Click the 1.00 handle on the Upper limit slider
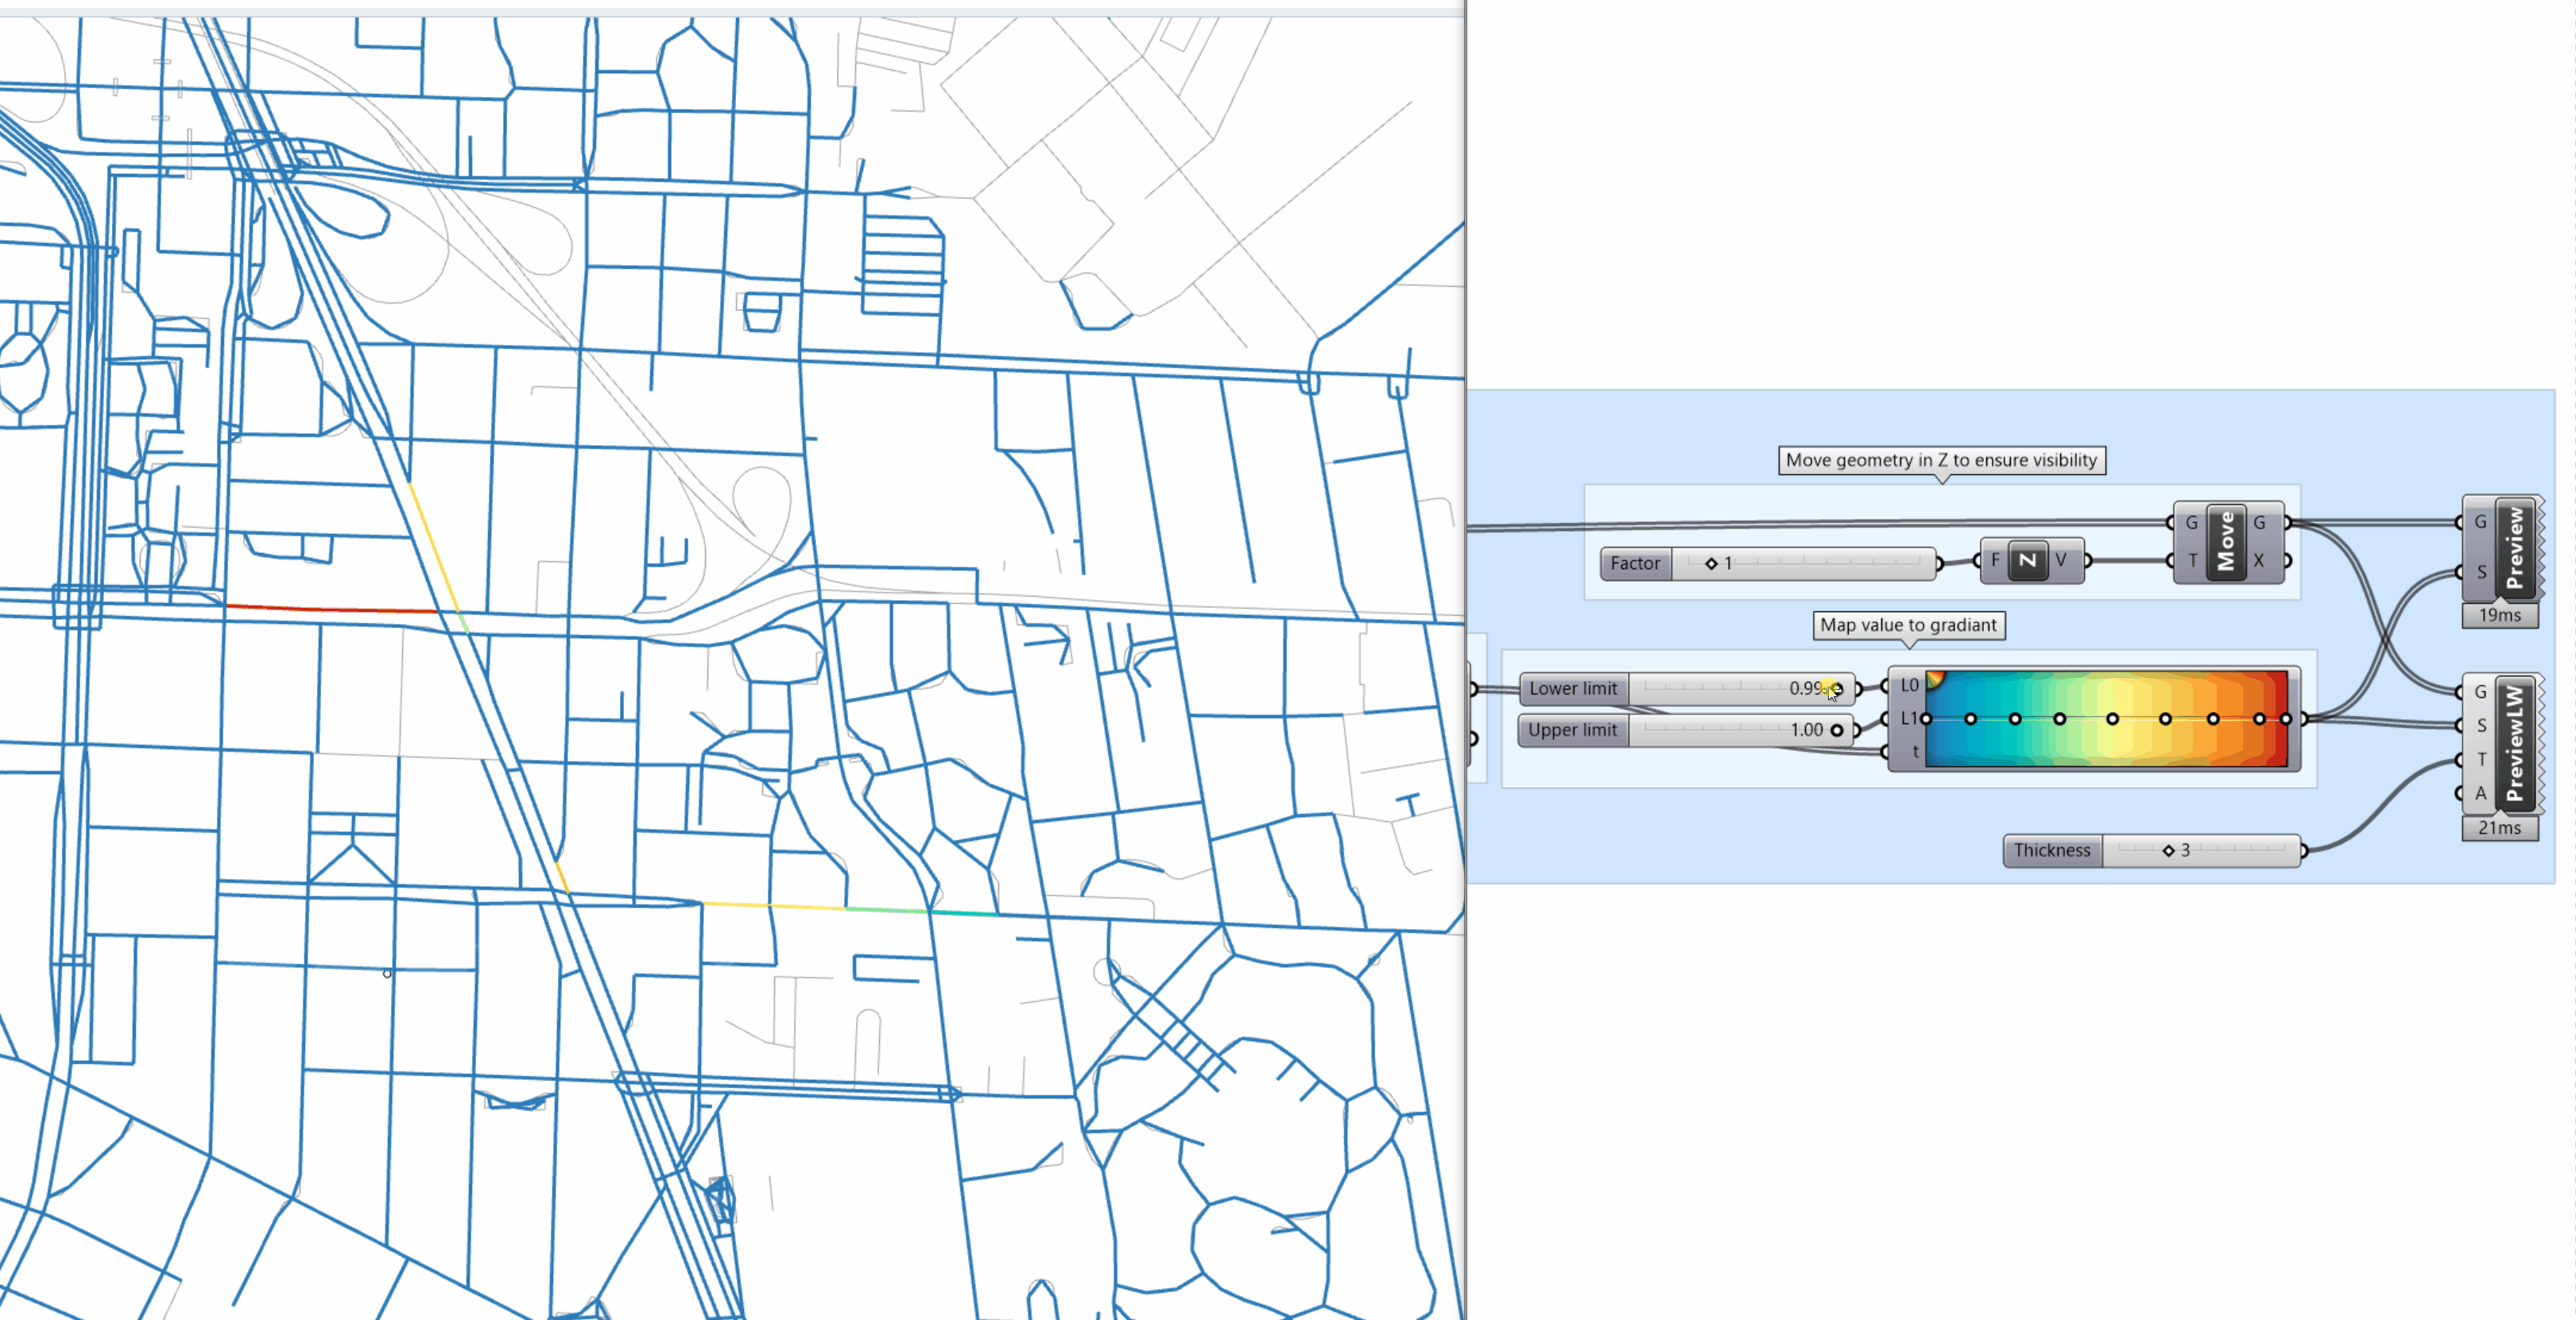The width and height of the screenshot is (2576, 1320). [1837, 730]
